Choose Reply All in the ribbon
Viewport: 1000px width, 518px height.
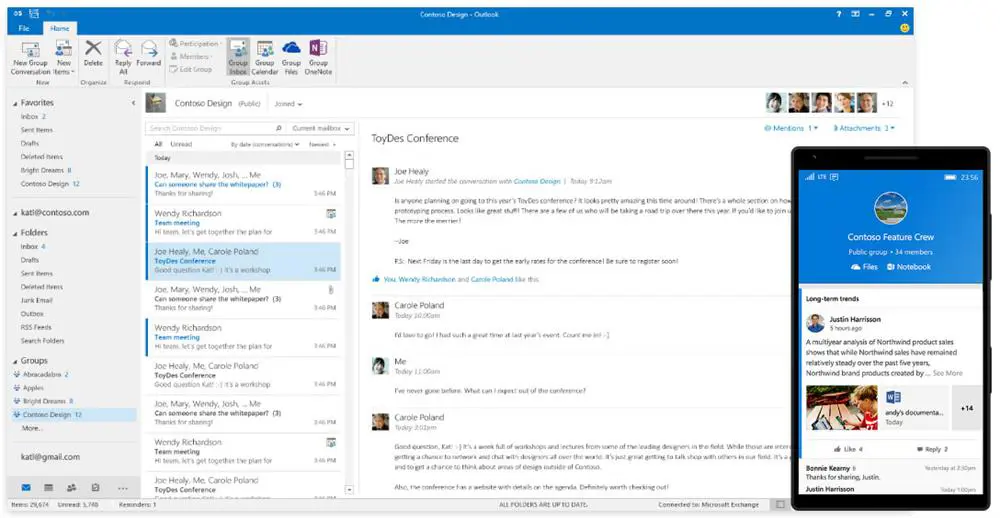(123, 58)
